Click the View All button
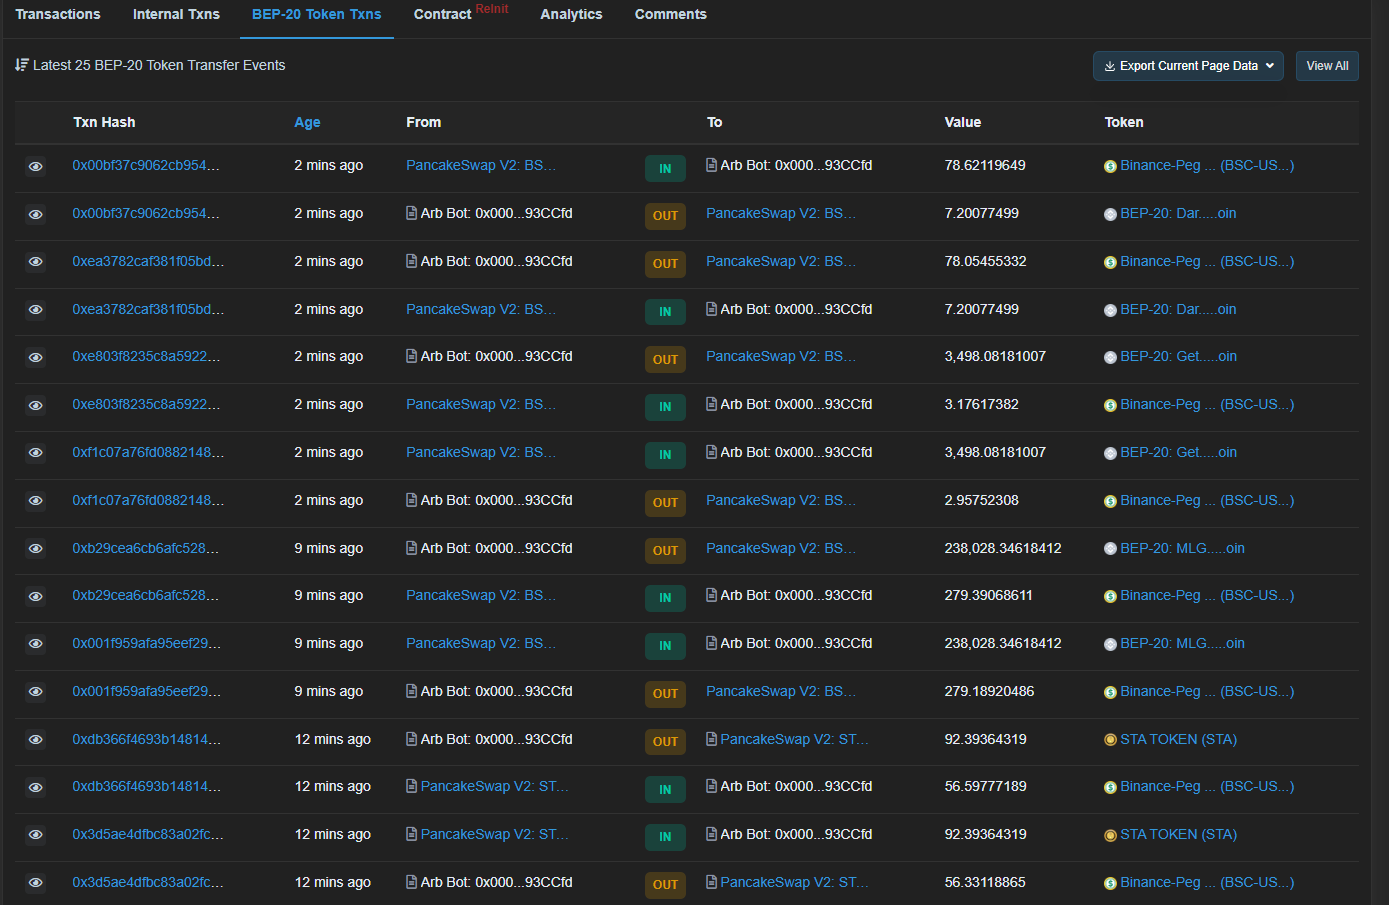This screenshot has height=905, width=1389. click(x=1327, y=66)
